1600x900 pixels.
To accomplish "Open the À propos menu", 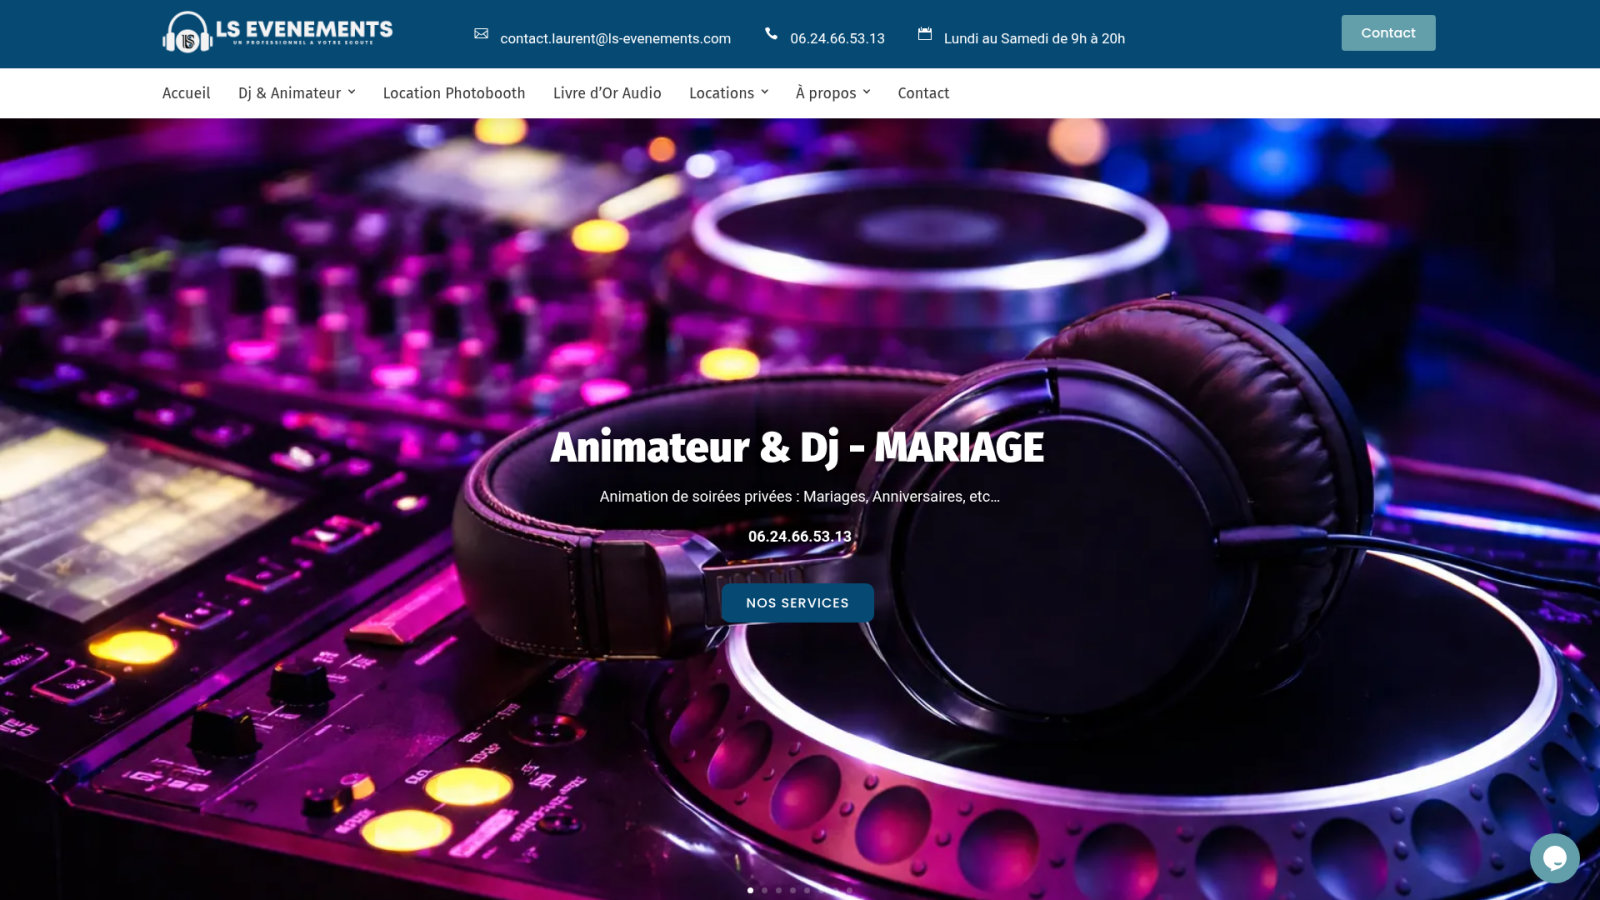I will (x=826, y=93).
